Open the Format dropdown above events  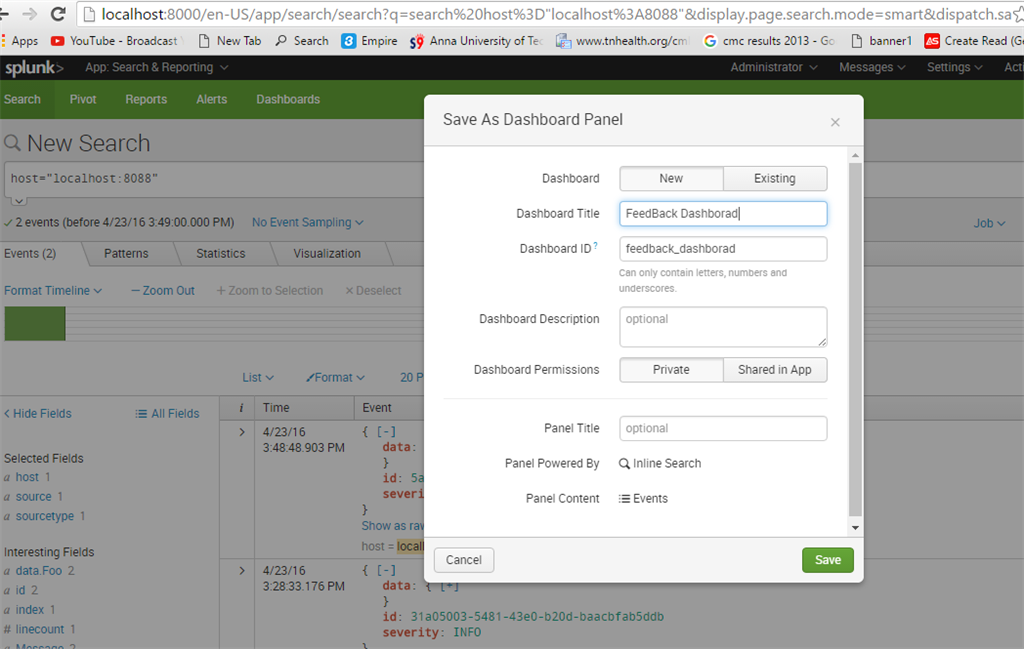click(x=335, y=377)
